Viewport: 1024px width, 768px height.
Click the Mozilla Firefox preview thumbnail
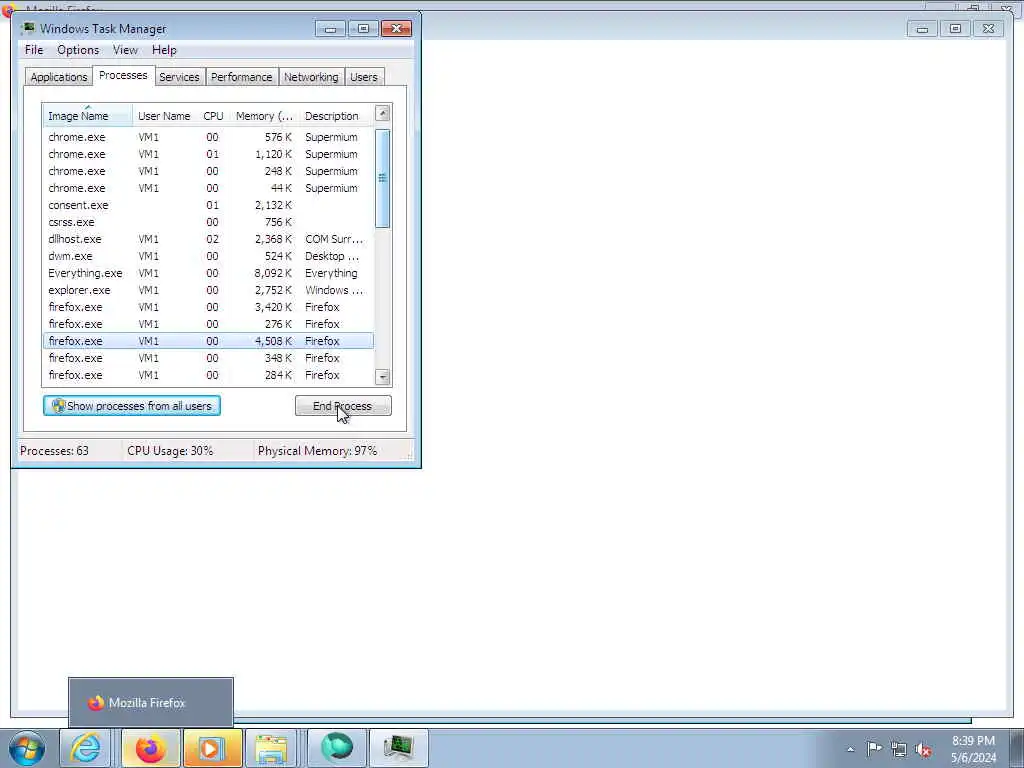(x=151, y=703)
